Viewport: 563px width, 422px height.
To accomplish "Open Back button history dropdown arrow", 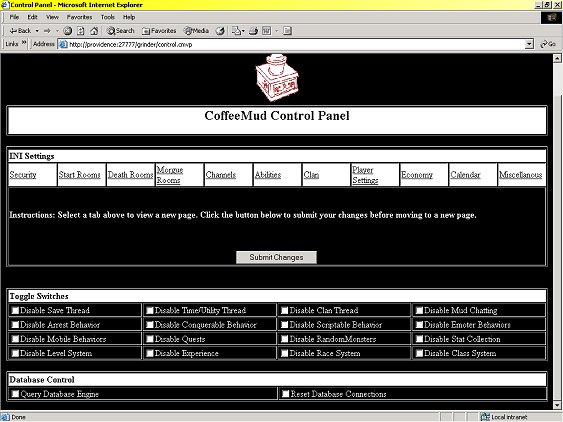I will (x=37, y=31).
